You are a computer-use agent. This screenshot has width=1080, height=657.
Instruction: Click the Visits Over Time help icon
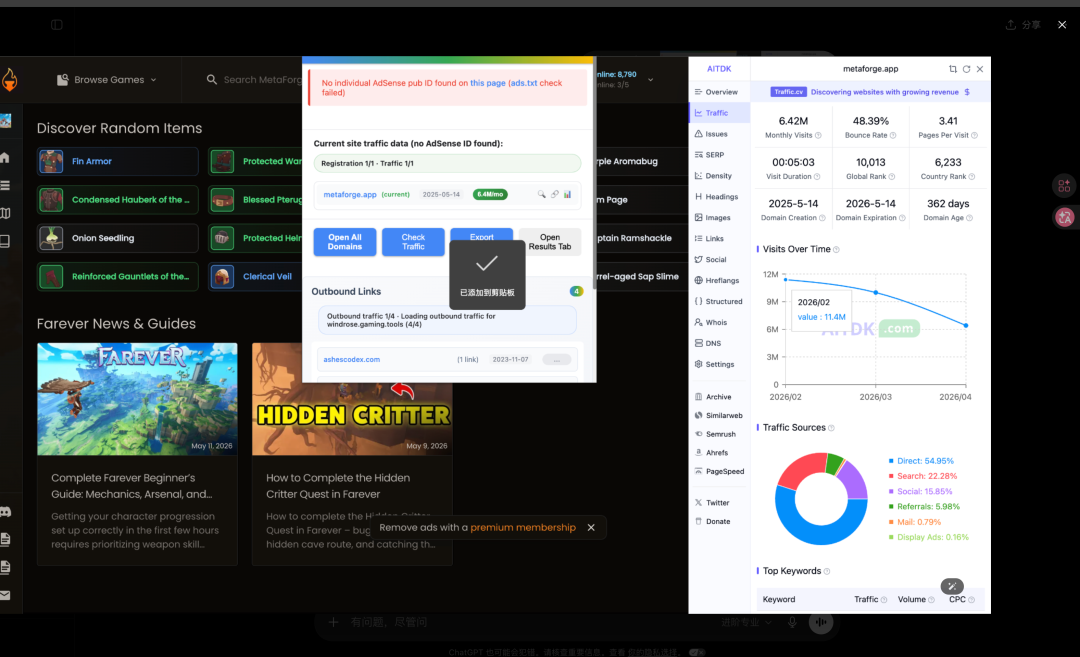click(836, 249)
